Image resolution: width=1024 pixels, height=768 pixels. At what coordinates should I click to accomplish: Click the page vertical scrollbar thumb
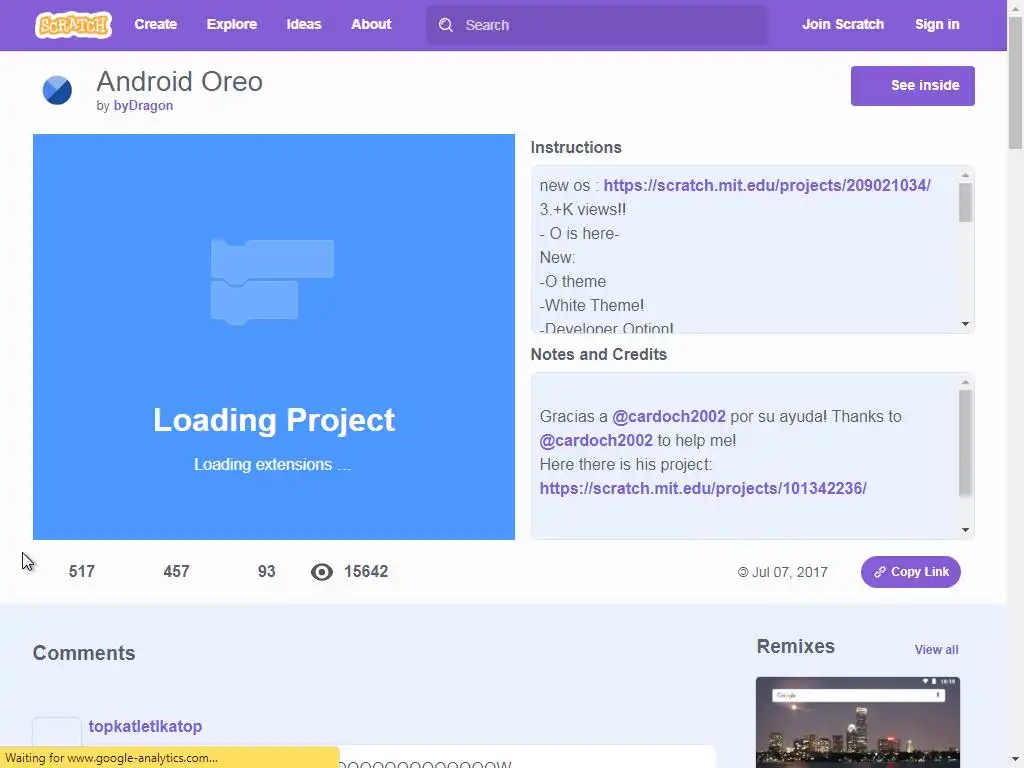click(x=1015, y=81)
